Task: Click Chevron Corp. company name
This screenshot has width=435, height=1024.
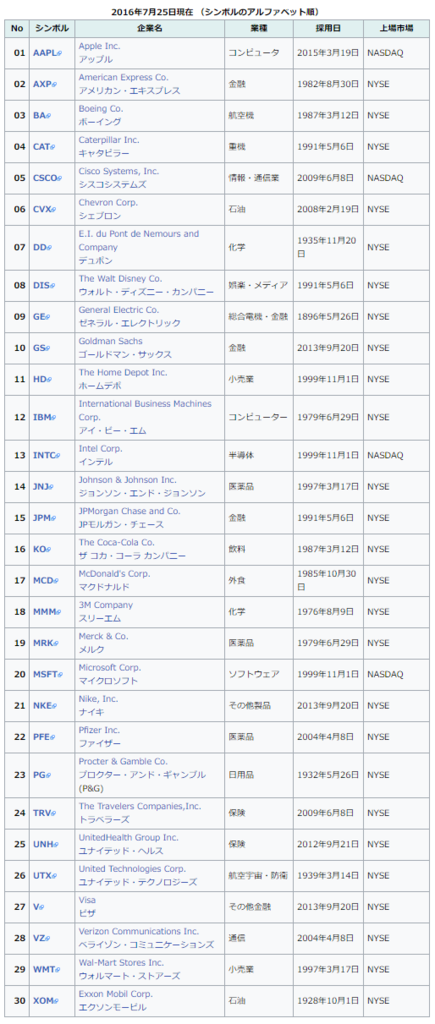Action: click(108, 203)
